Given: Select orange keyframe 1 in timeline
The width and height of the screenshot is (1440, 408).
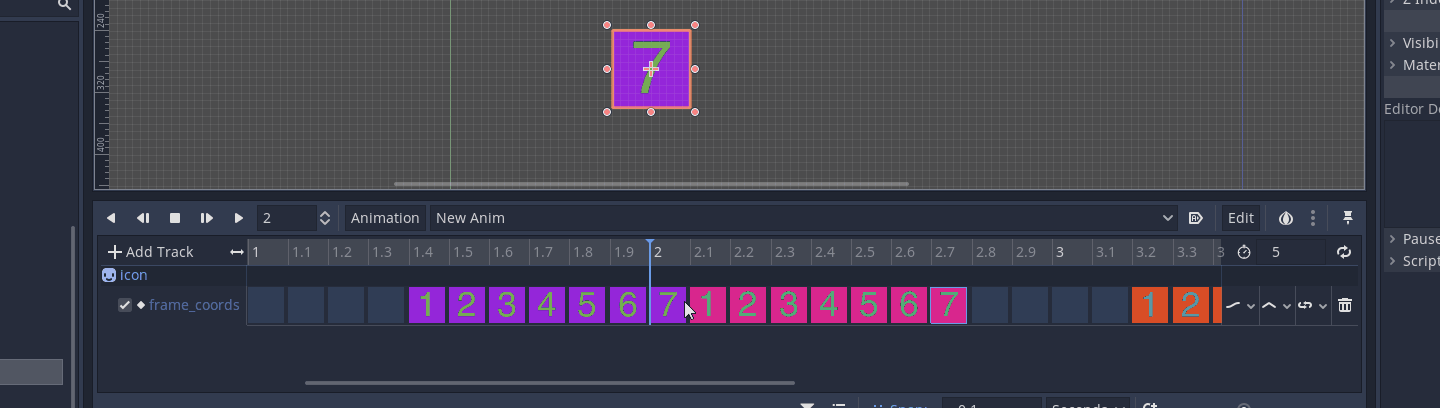Looking at the screenshot, I should [x=1150, y=305].
